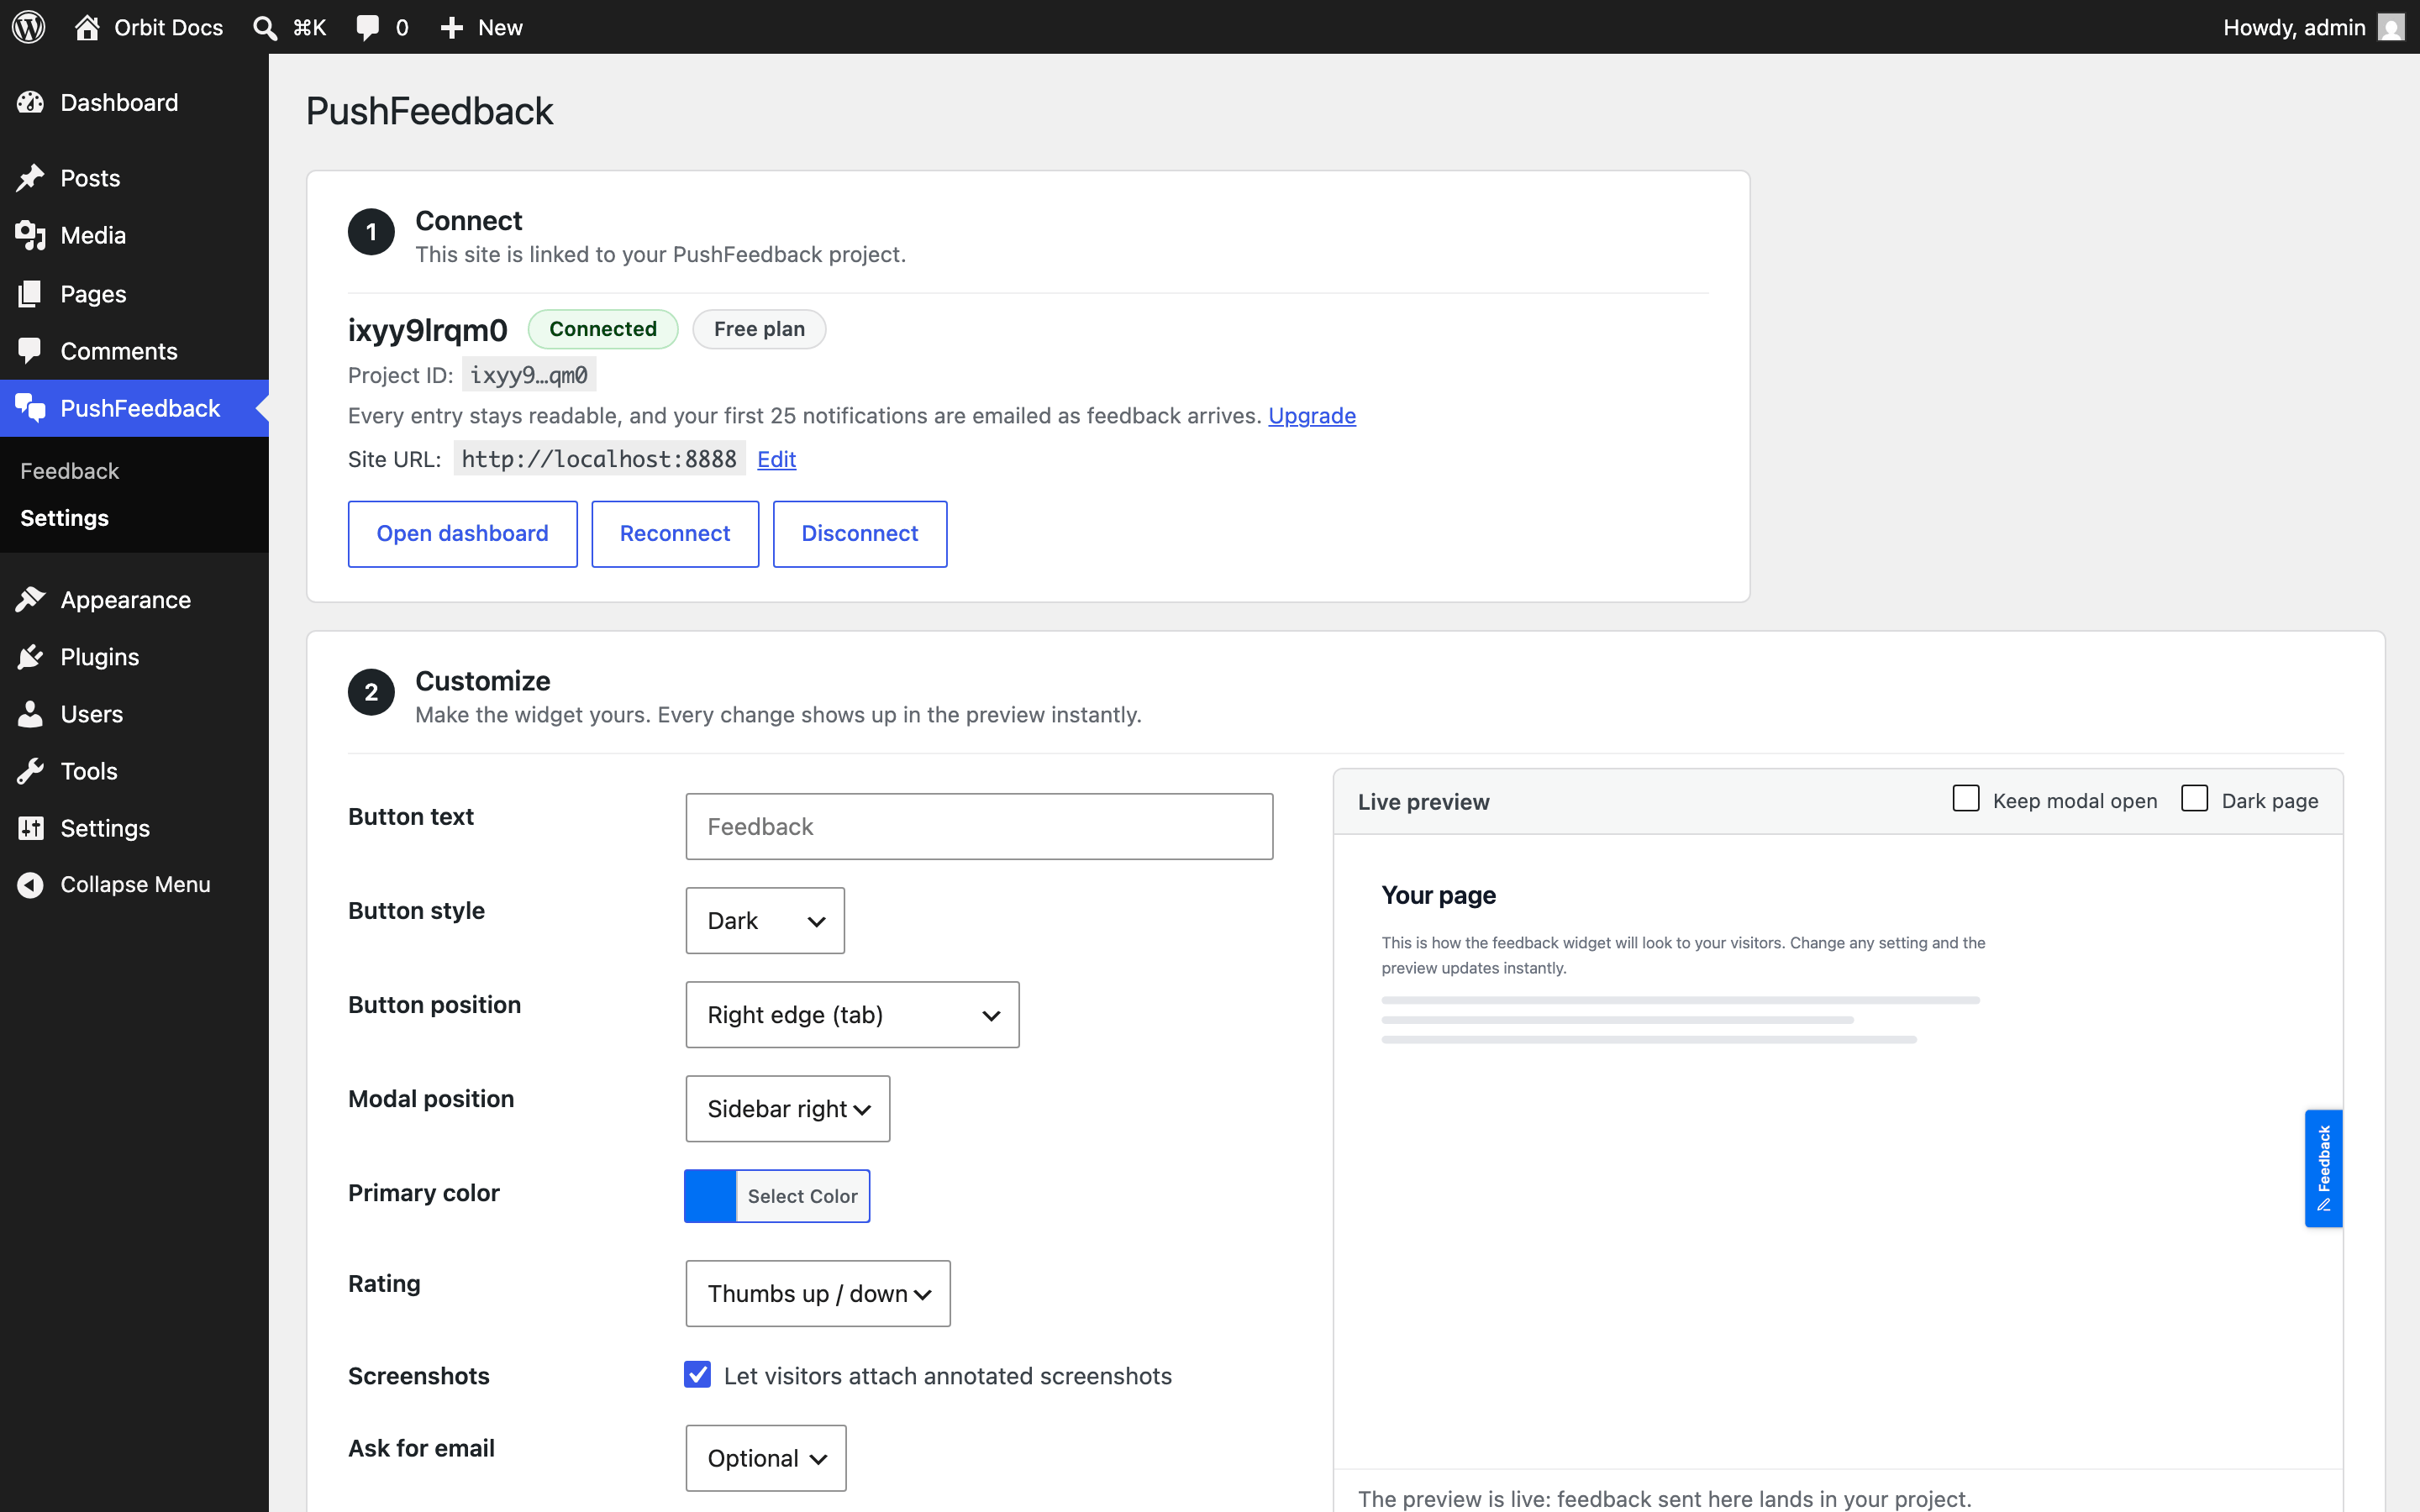Click the PushFeedback sidebar icon
This screenshot has height=1512, width=2420.
[x=31, y=407]
